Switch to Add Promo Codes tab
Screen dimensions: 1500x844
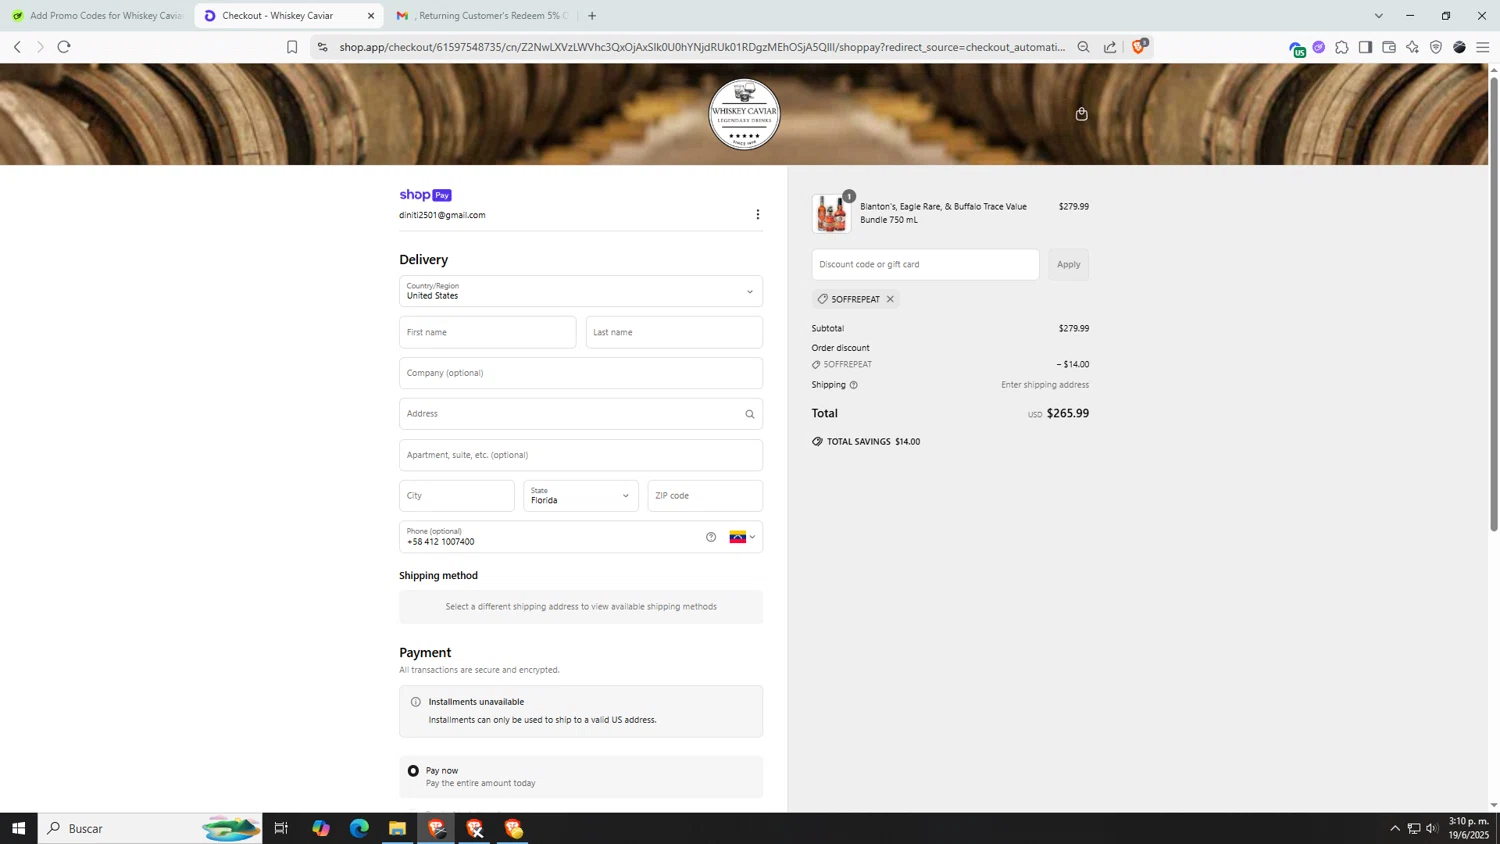pos(97,16)
